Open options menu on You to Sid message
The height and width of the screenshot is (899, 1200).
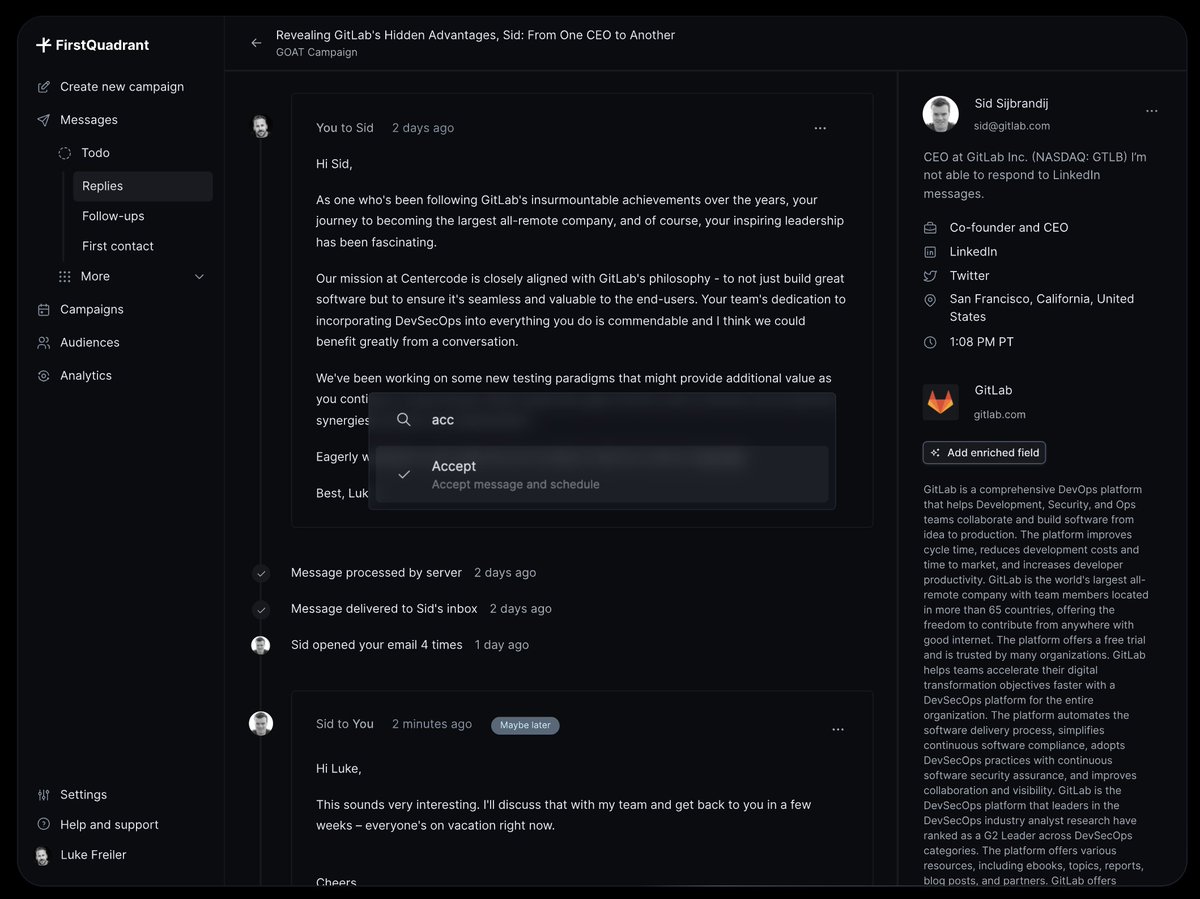pos(820,128)
